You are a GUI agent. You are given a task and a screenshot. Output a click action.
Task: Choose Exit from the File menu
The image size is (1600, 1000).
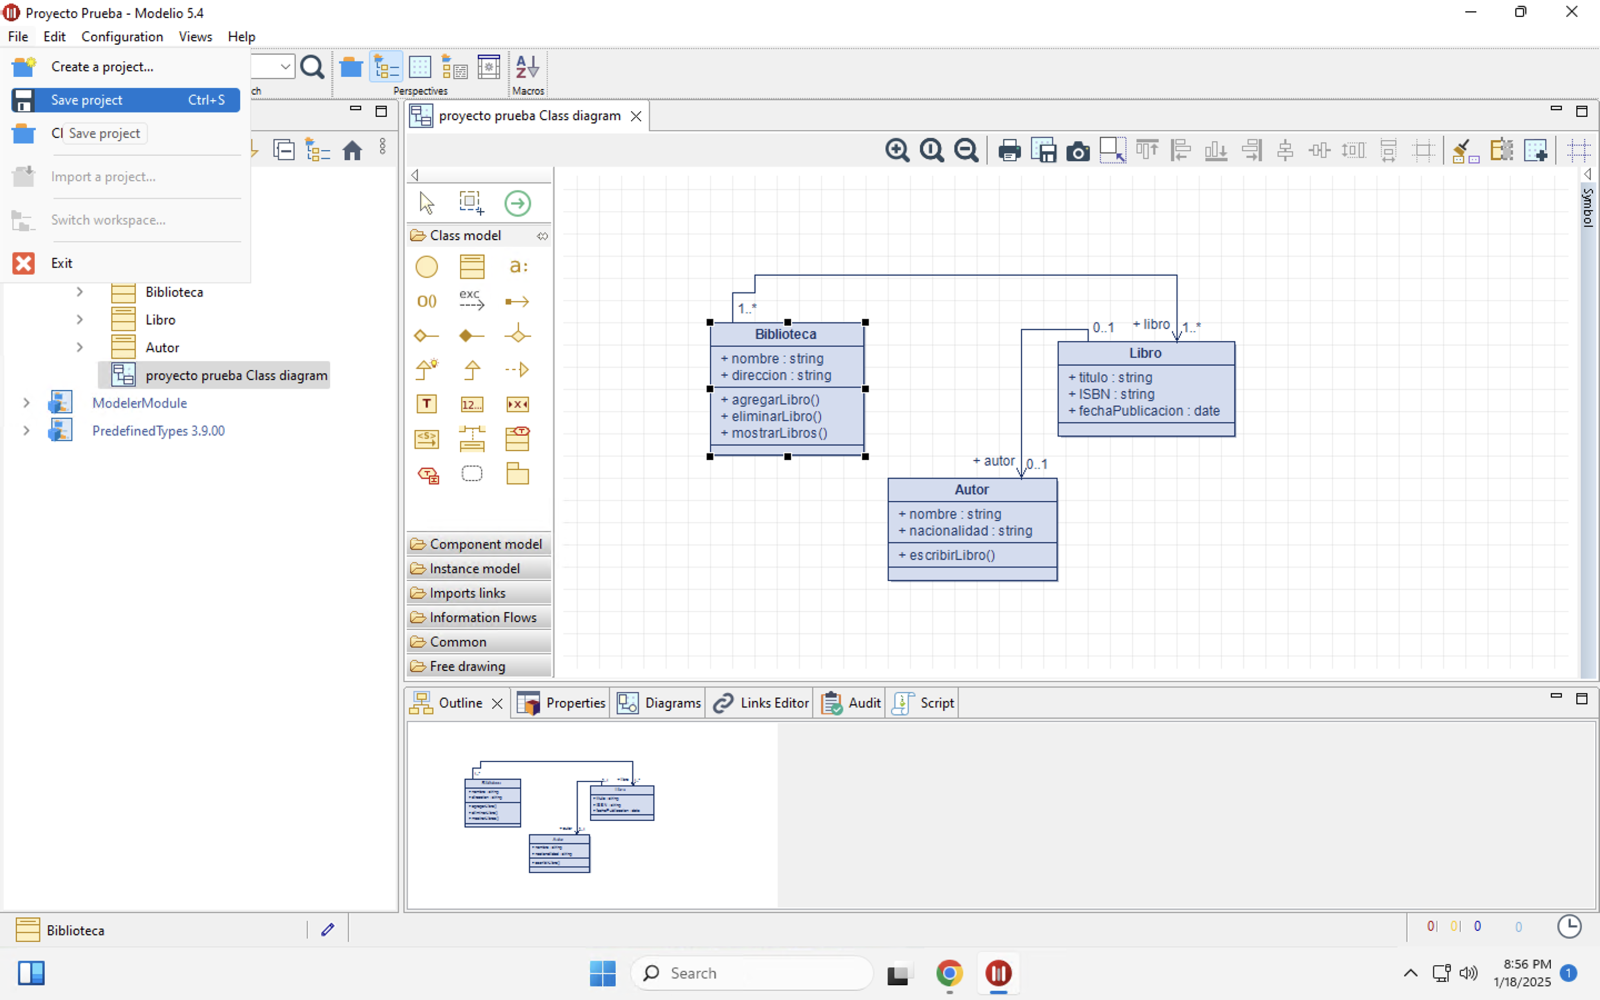62,263
